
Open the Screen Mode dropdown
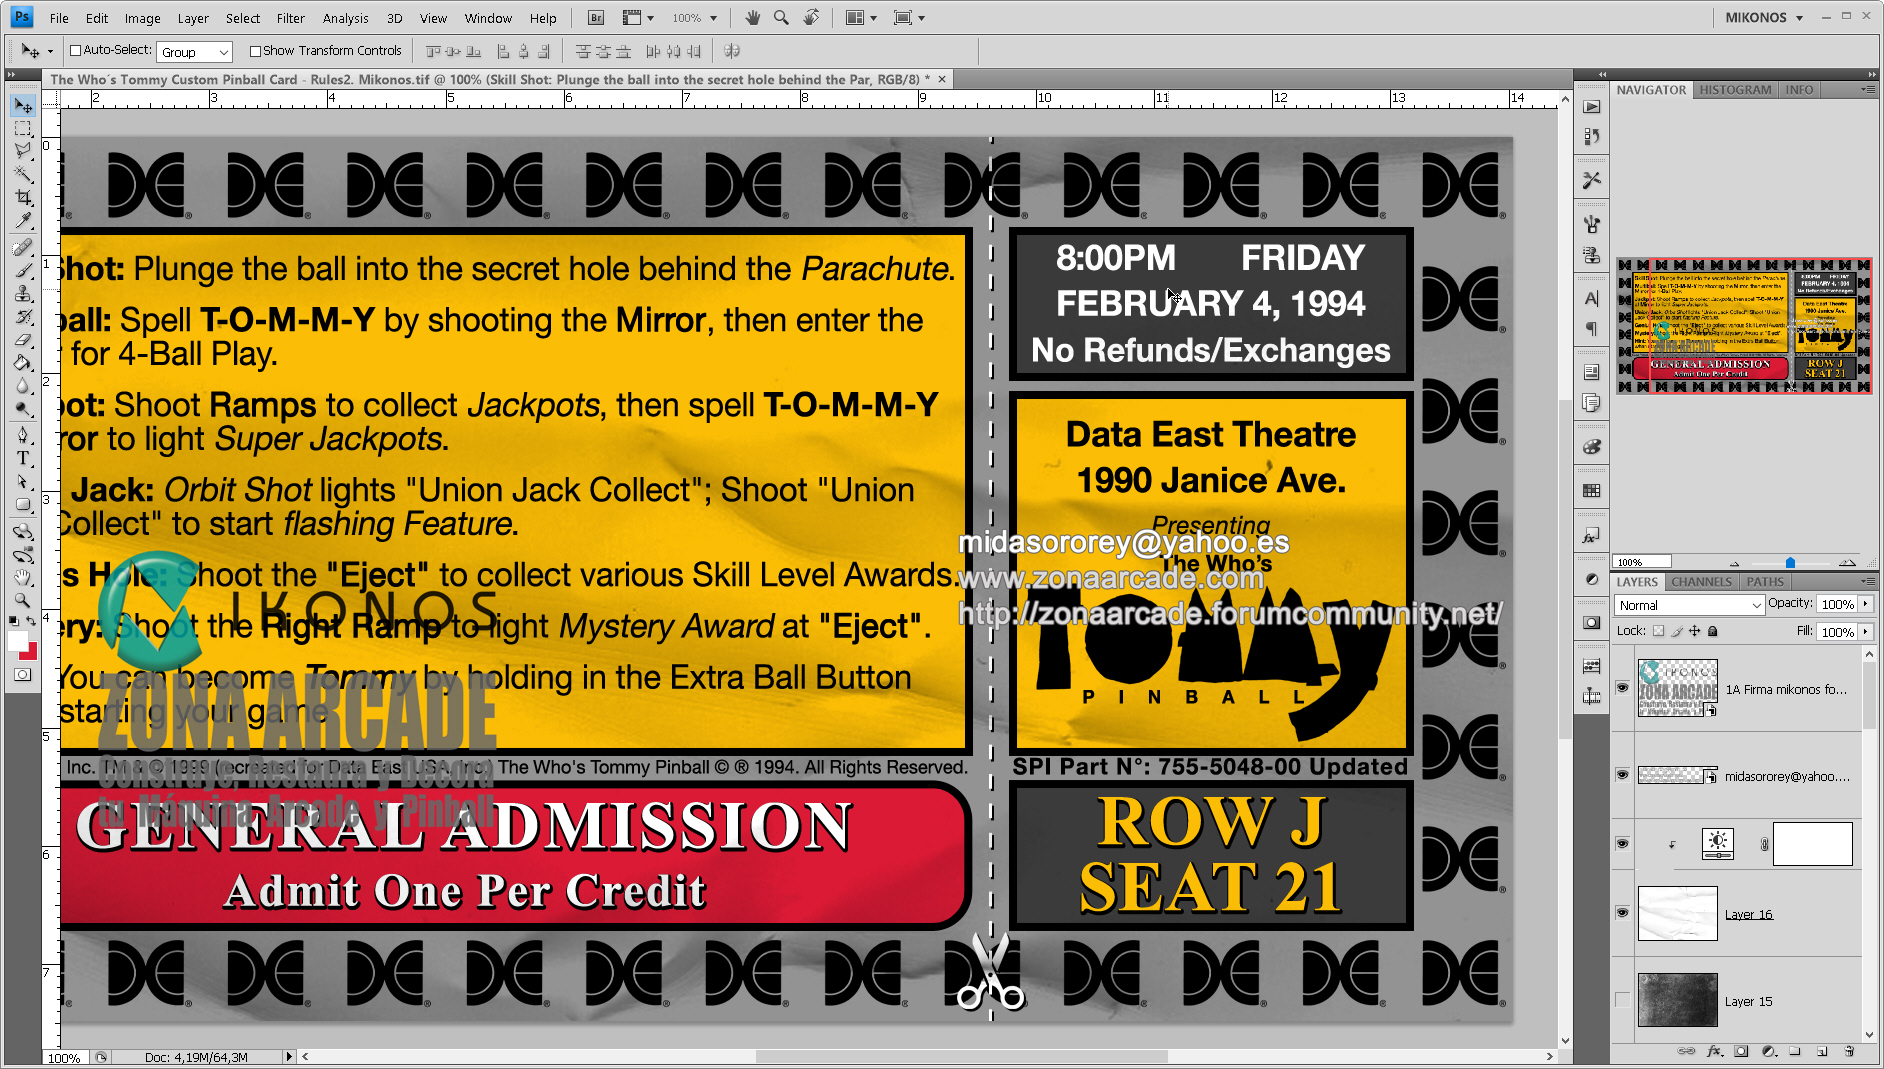click(908, 18)
